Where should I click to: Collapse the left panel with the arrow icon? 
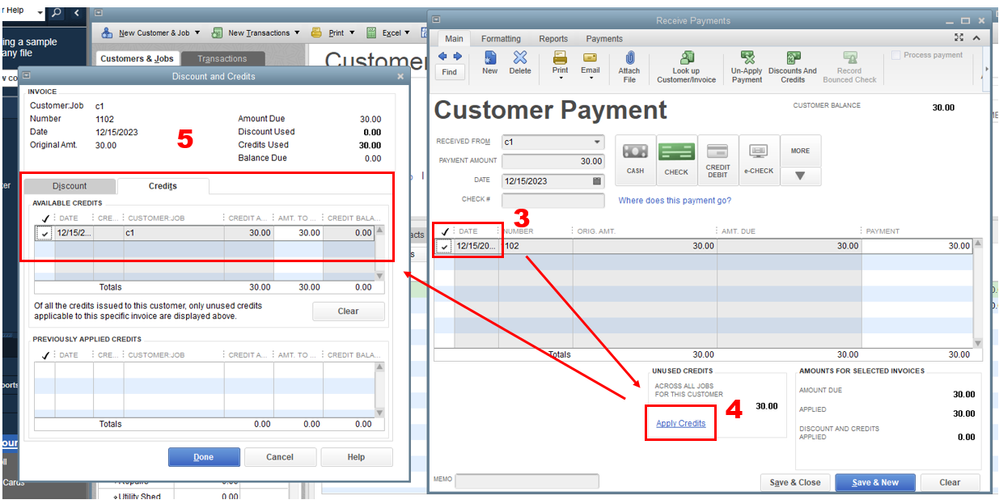pos(77,13)
